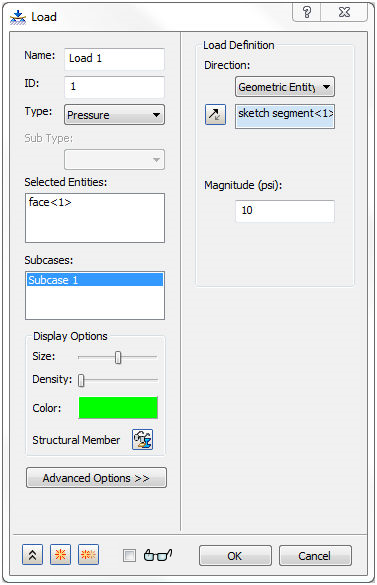The image size is (377, 585).
Task: Open the Structural Member icon button
Action: (x=143, y=439)
